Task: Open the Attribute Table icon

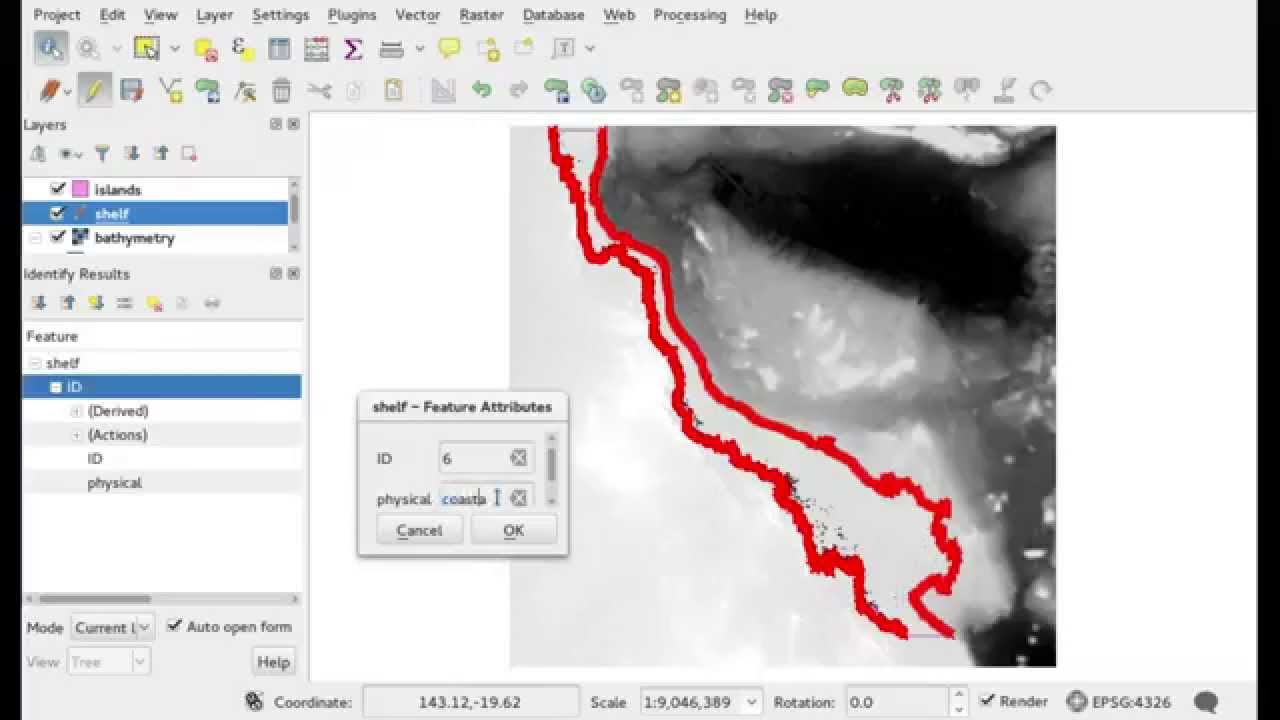Action: click(279, 49)
